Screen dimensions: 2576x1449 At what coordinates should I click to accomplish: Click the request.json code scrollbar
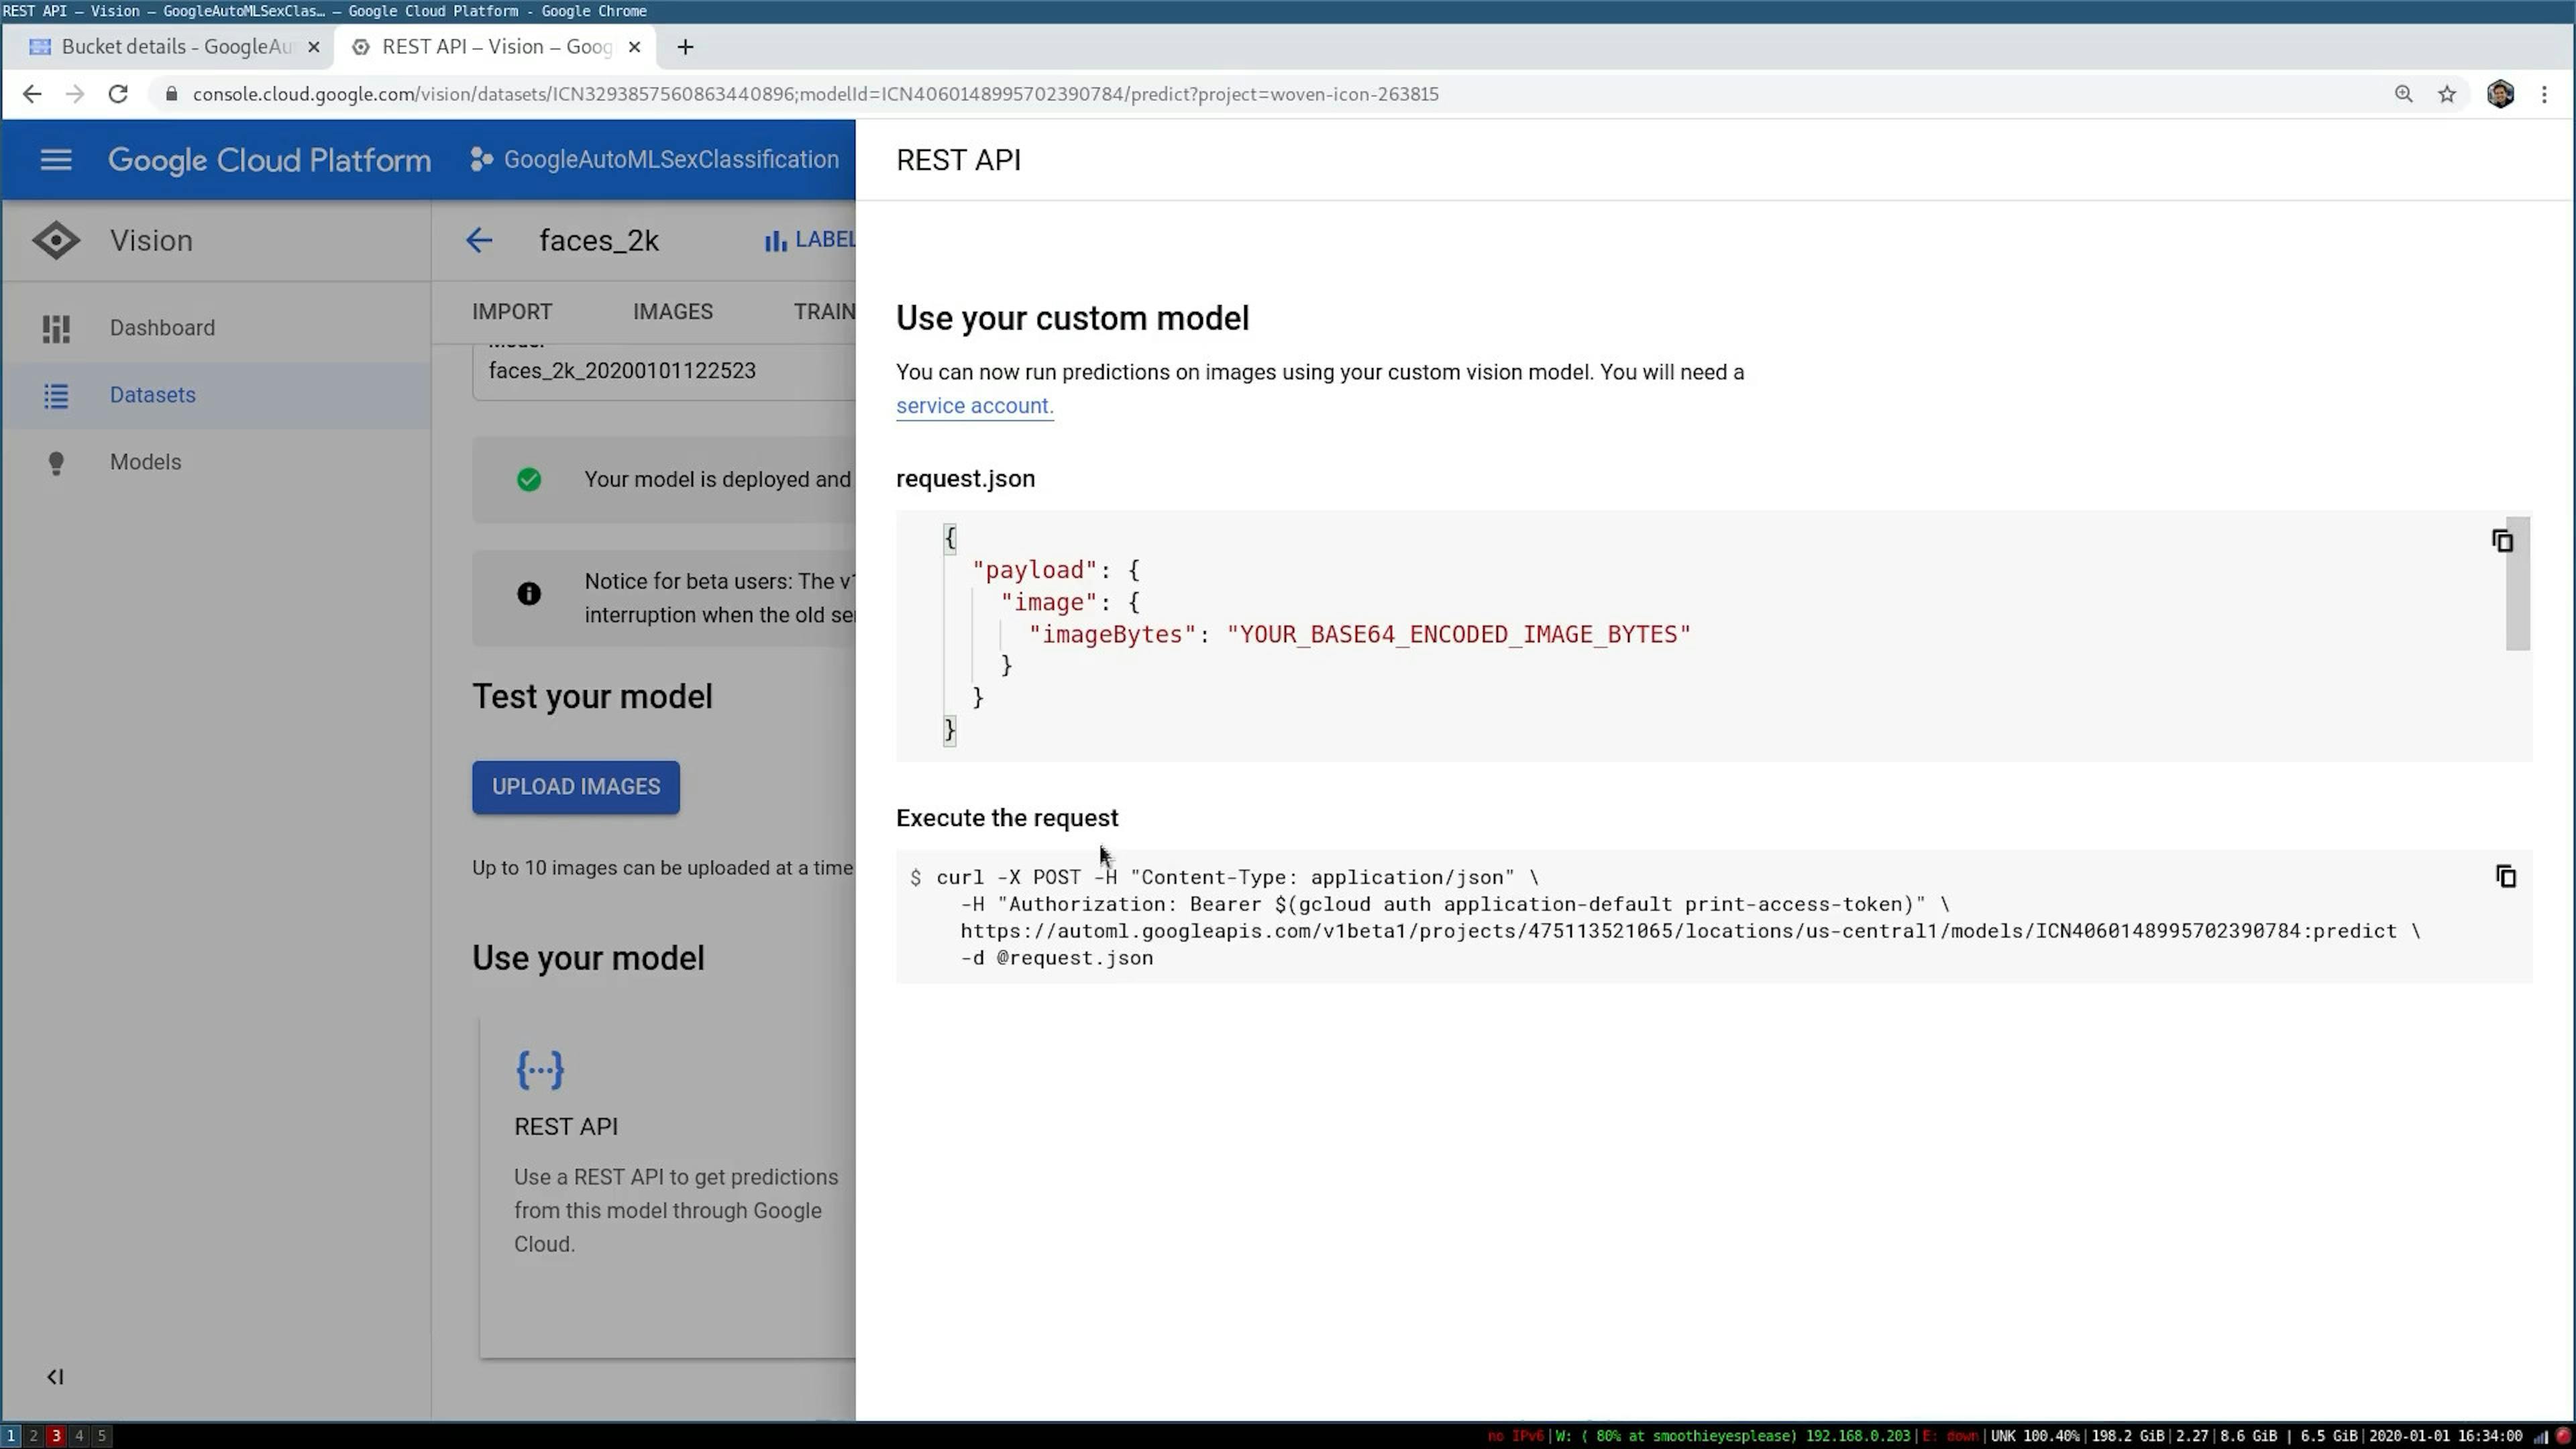[x=2517, y=584]
